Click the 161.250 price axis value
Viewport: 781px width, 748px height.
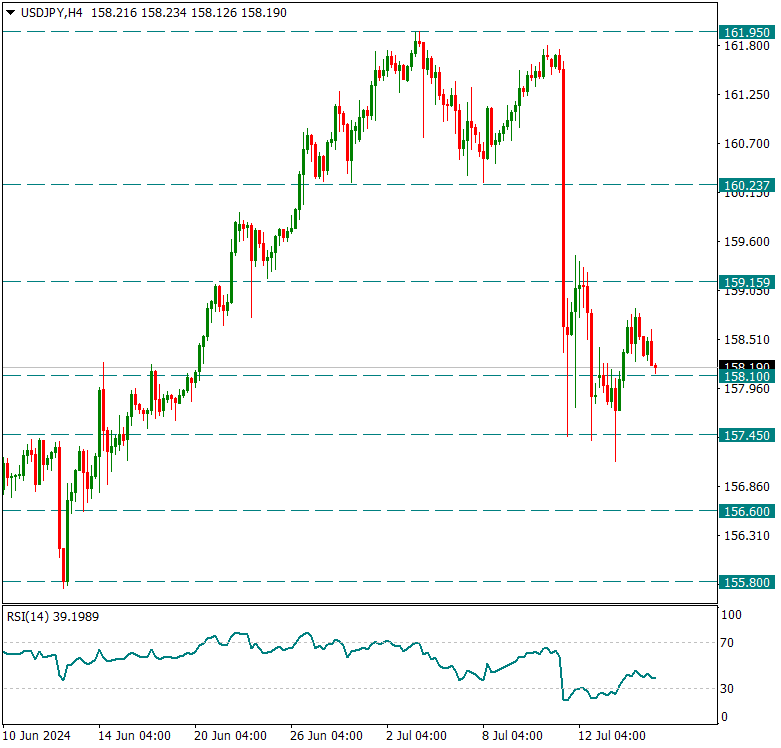(x=747, y=95)
